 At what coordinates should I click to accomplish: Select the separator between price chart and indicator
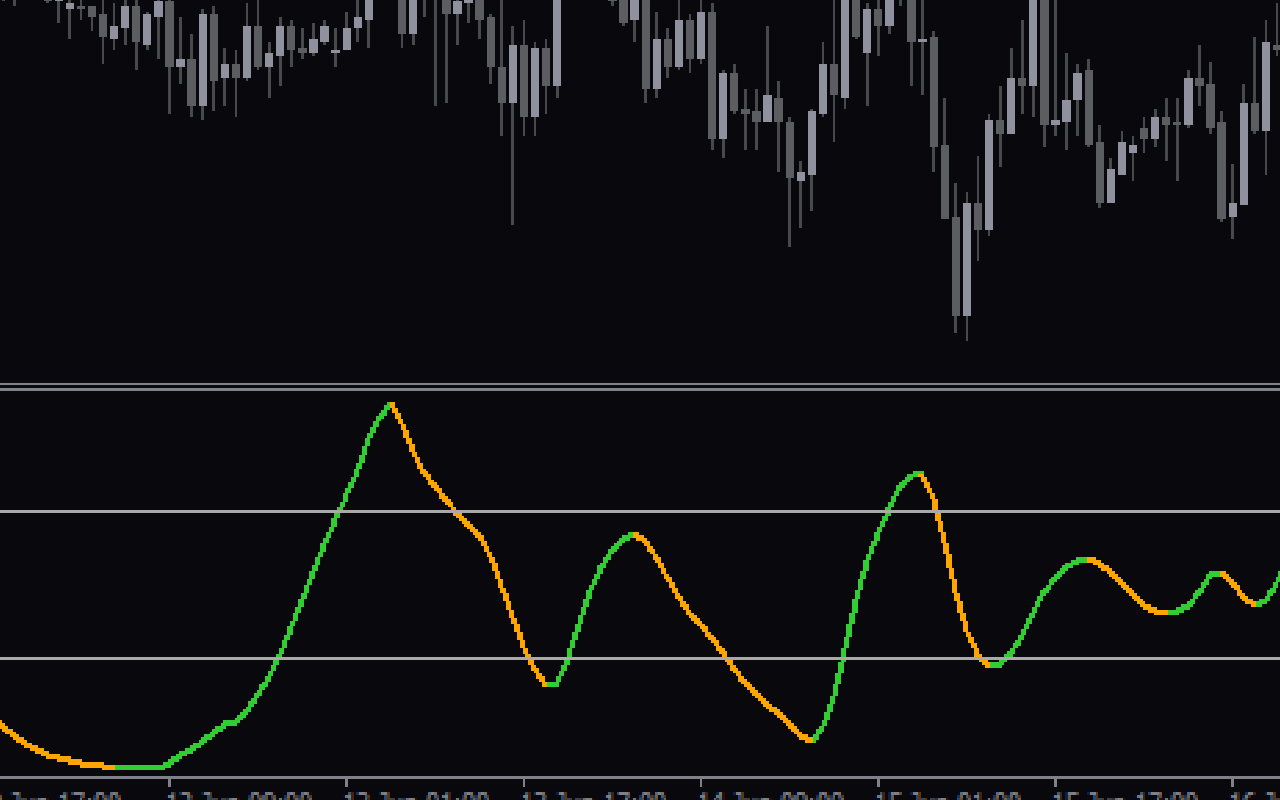click(640, 386)
